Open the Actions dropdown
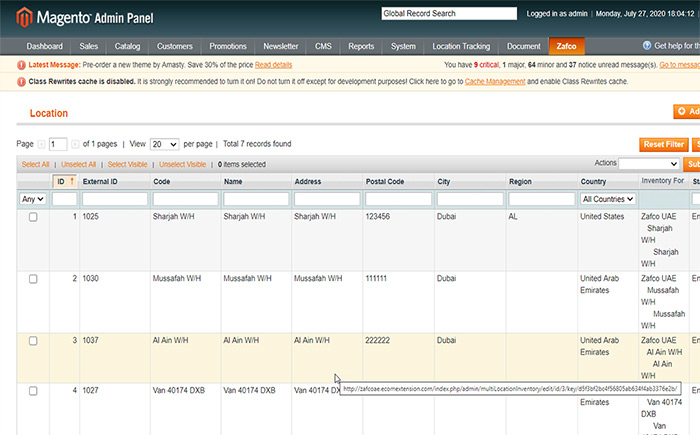The width and height of the screenshot is (700, 435). point(649,164)
